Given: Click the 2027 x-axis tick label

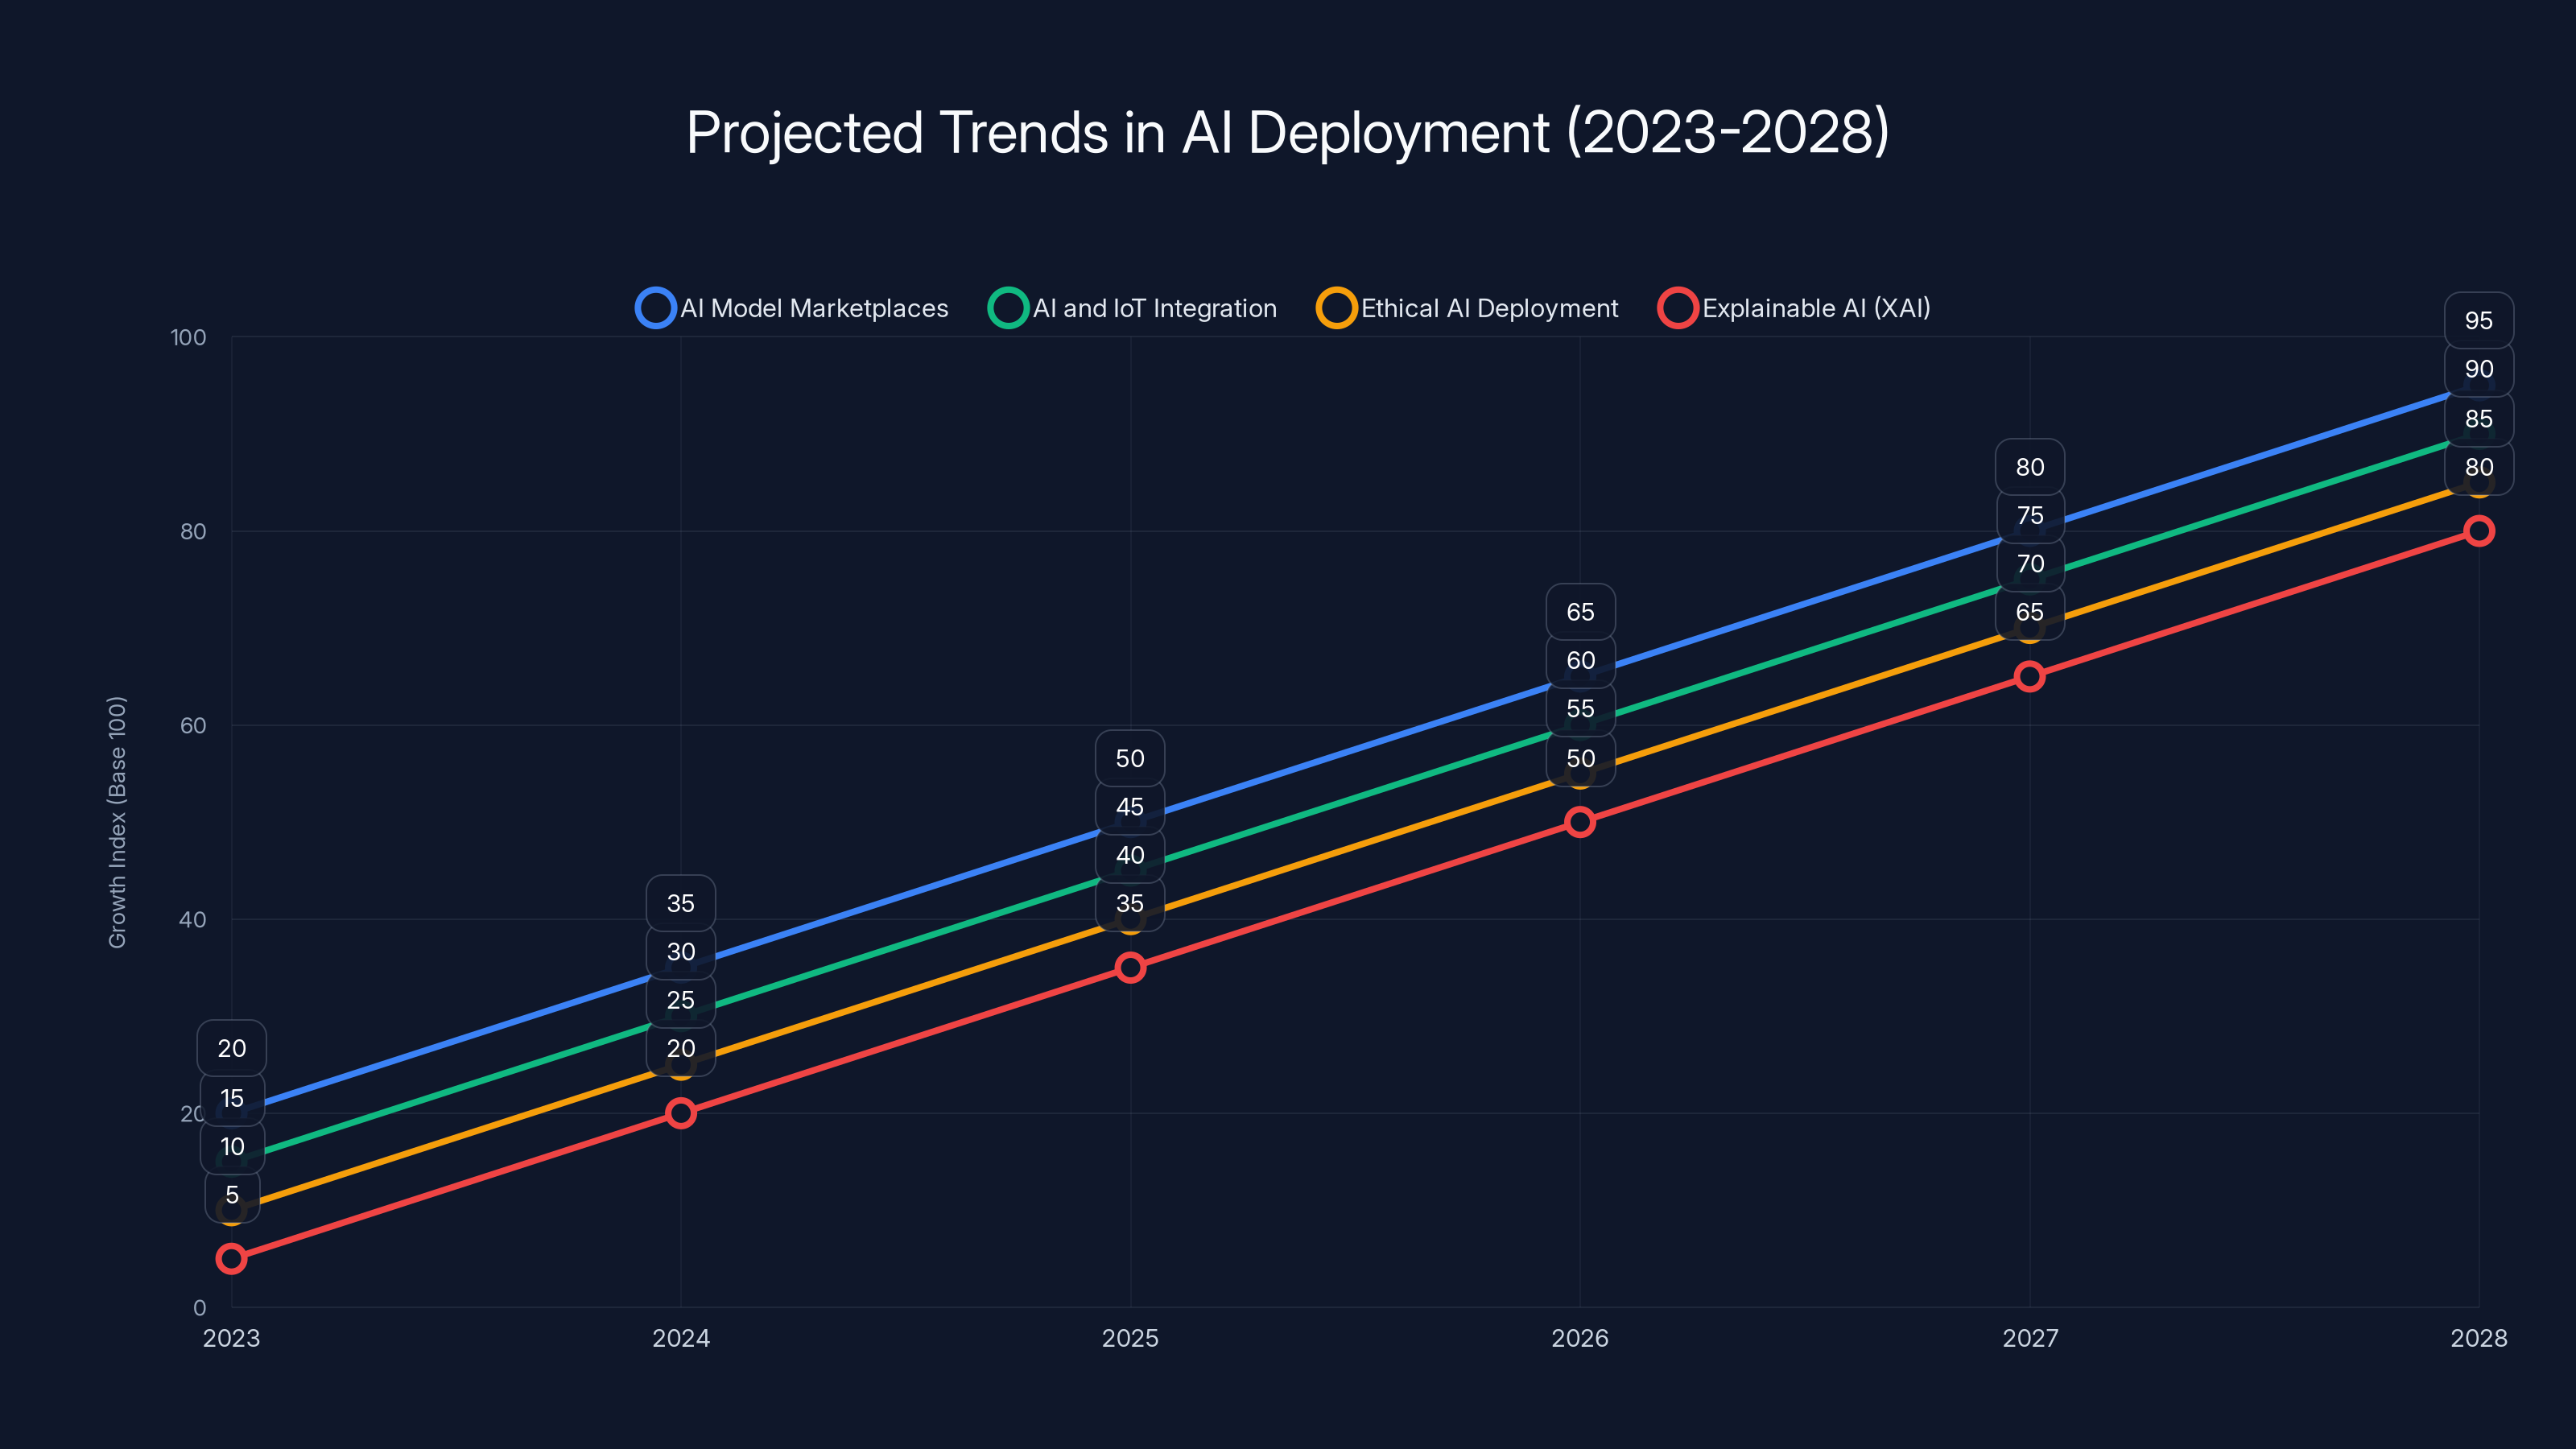Looking at the screenshot, I should (x=2030, y=1338).
